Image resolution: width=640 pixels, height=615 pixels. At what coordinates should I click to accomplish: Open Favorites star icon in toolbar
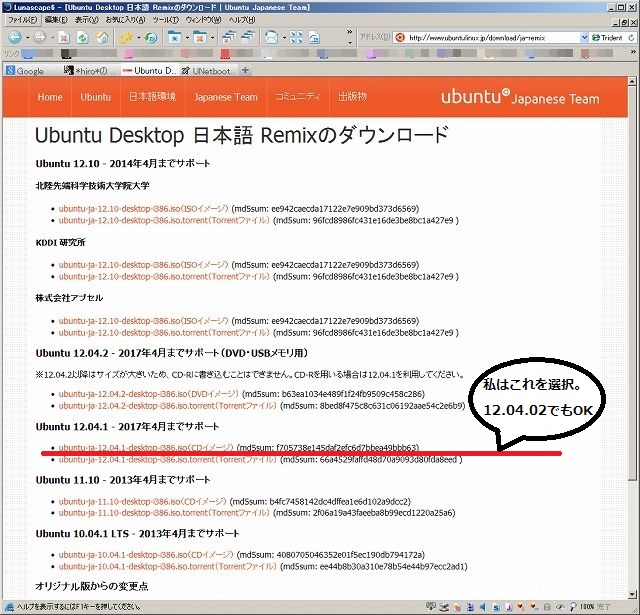coord(125,38)
